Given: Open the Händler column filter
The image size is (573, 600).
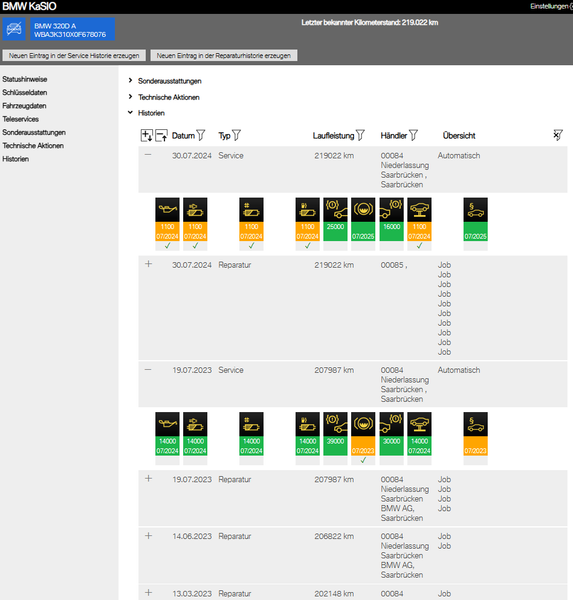Looking at the screenshot, I should (413, 135).
